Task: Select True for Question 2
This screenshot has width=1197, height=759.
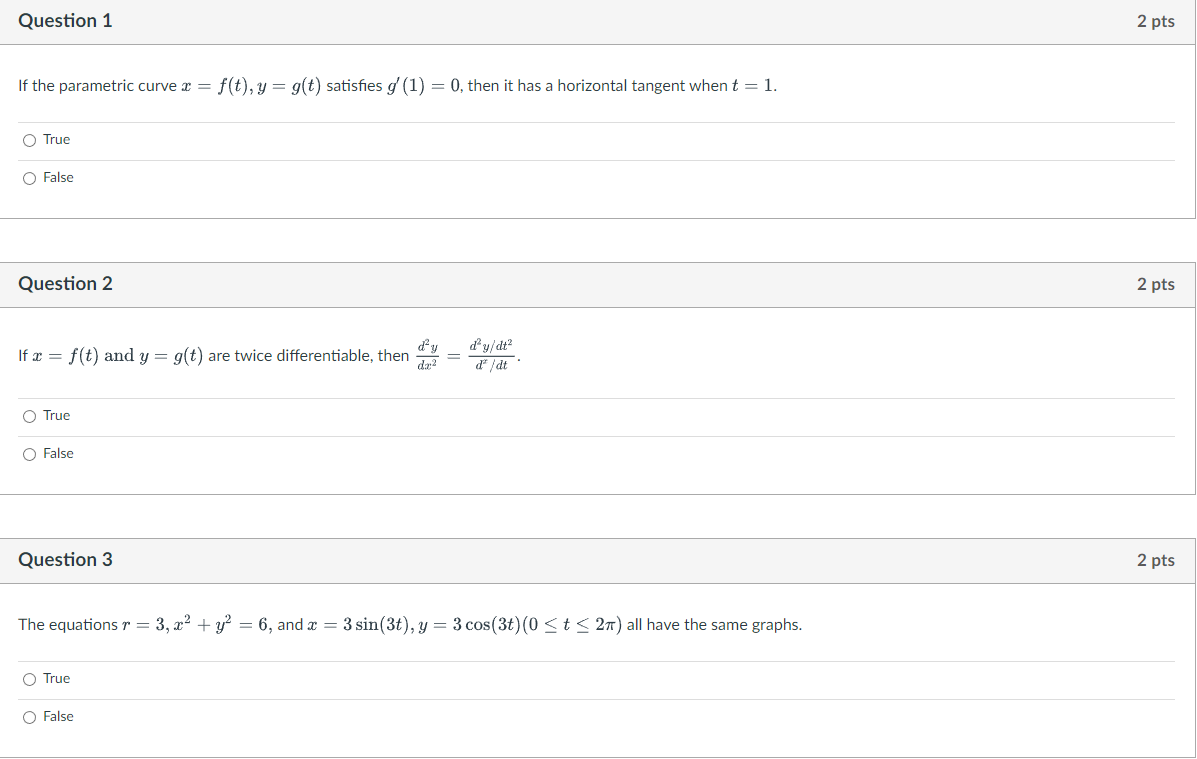Action: pos(29,415)
